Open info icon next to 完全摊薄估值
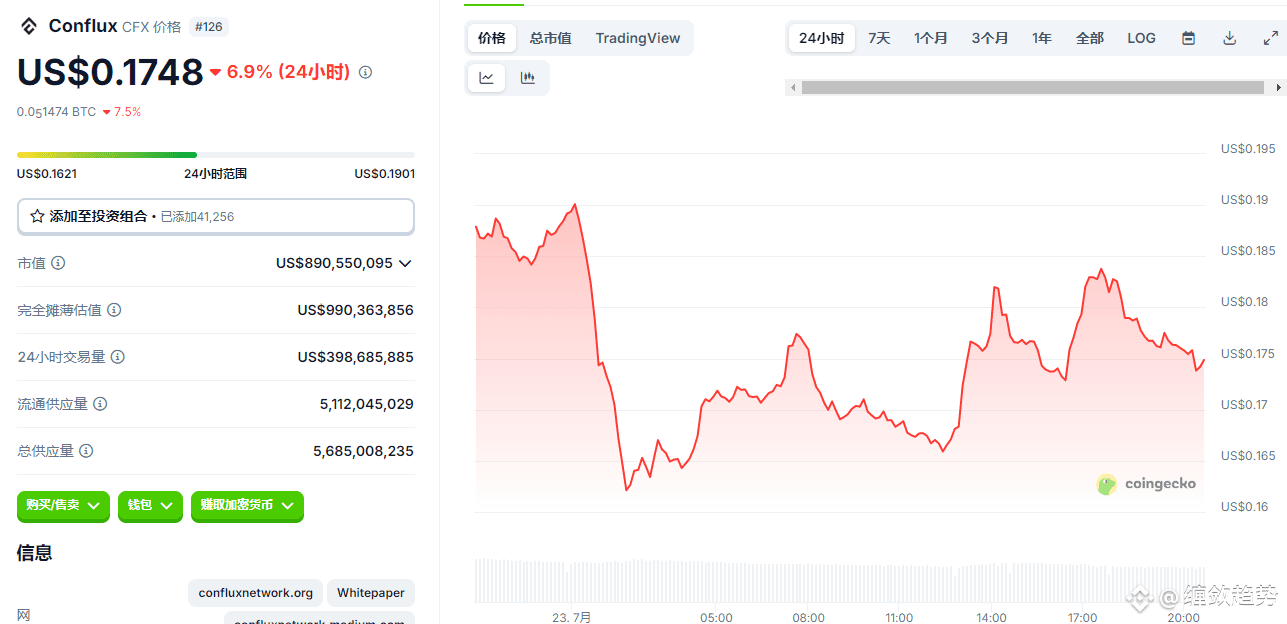The height and width of the screenshot is (624, 1287). pyautogui.click(x=114, y=310)
